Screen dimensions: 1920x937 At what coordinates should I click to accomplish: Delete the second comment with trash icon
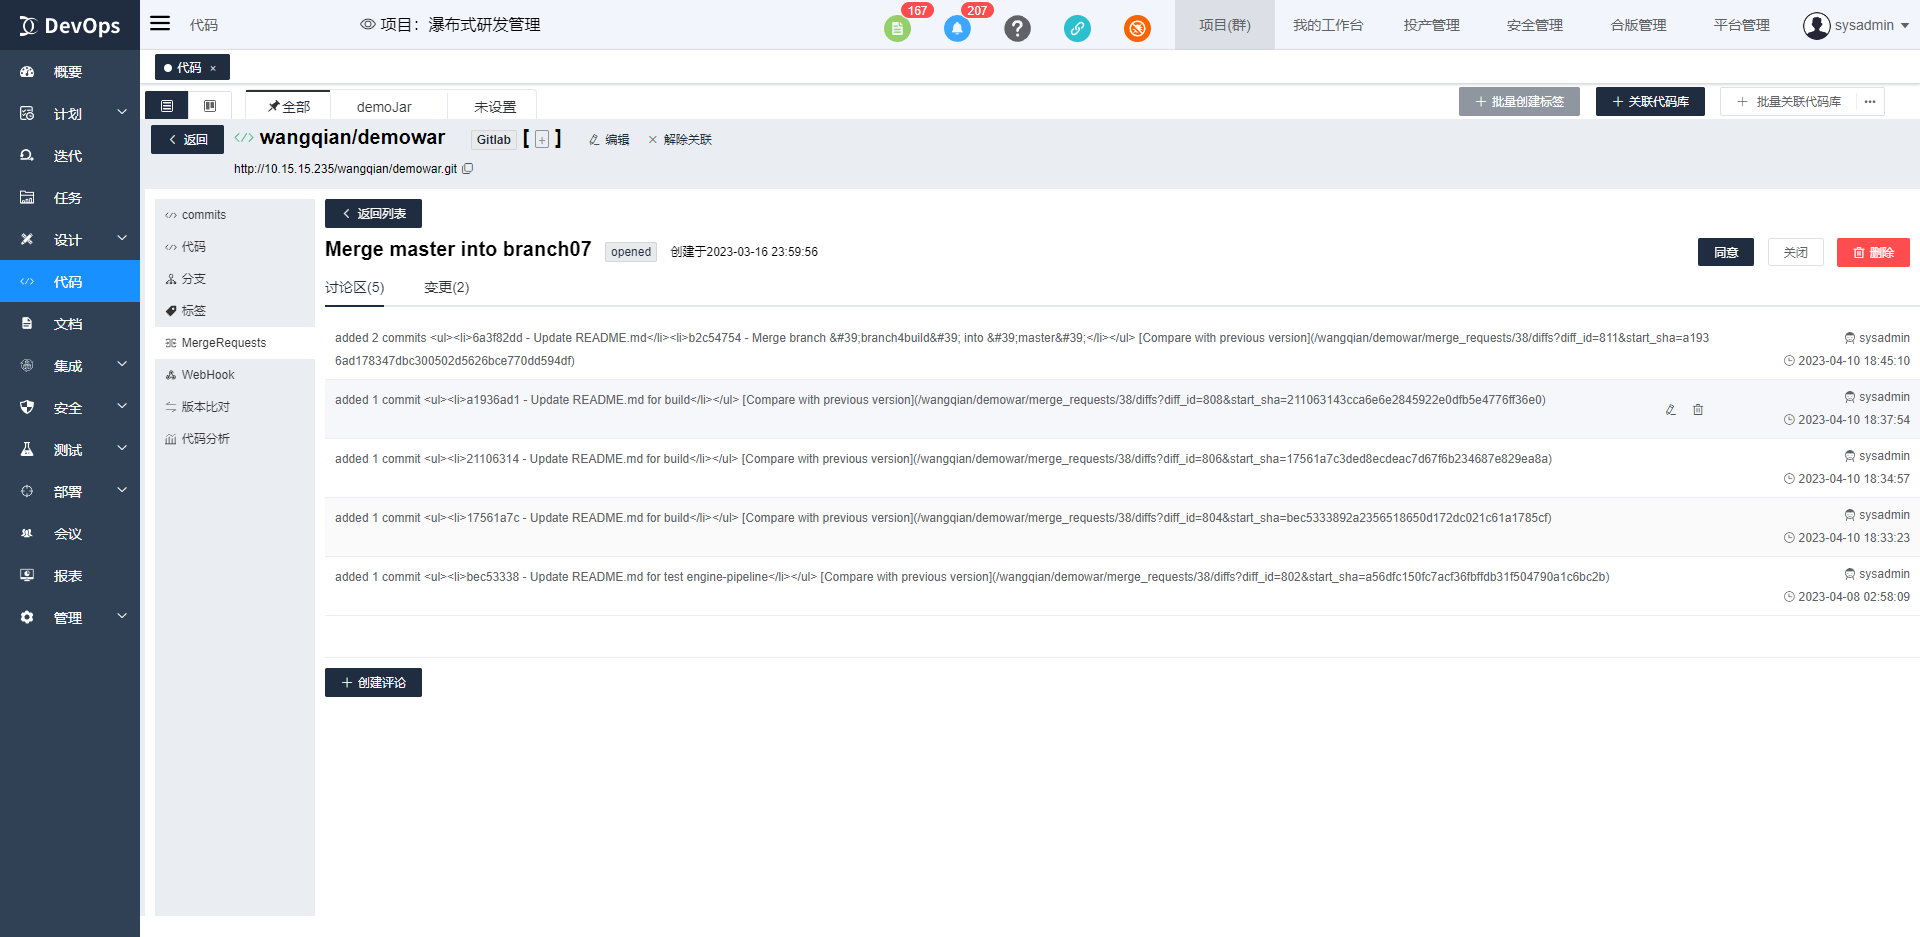(x=1698, y=410)
